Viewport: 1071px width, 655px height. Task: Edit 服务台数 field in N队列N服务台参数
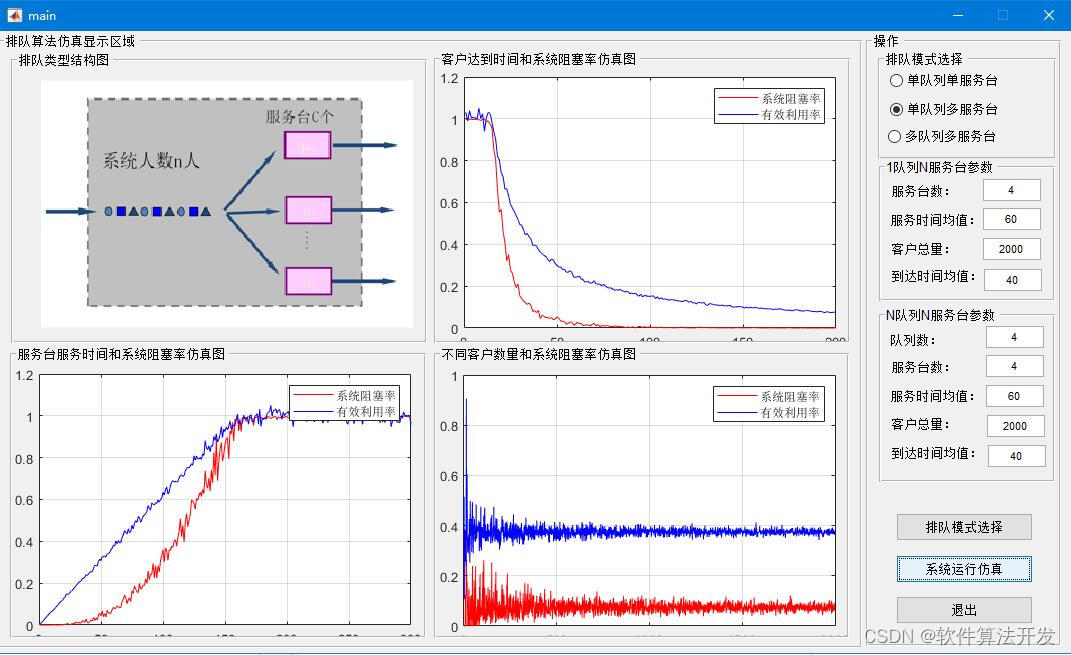[x=1015, y=366]
